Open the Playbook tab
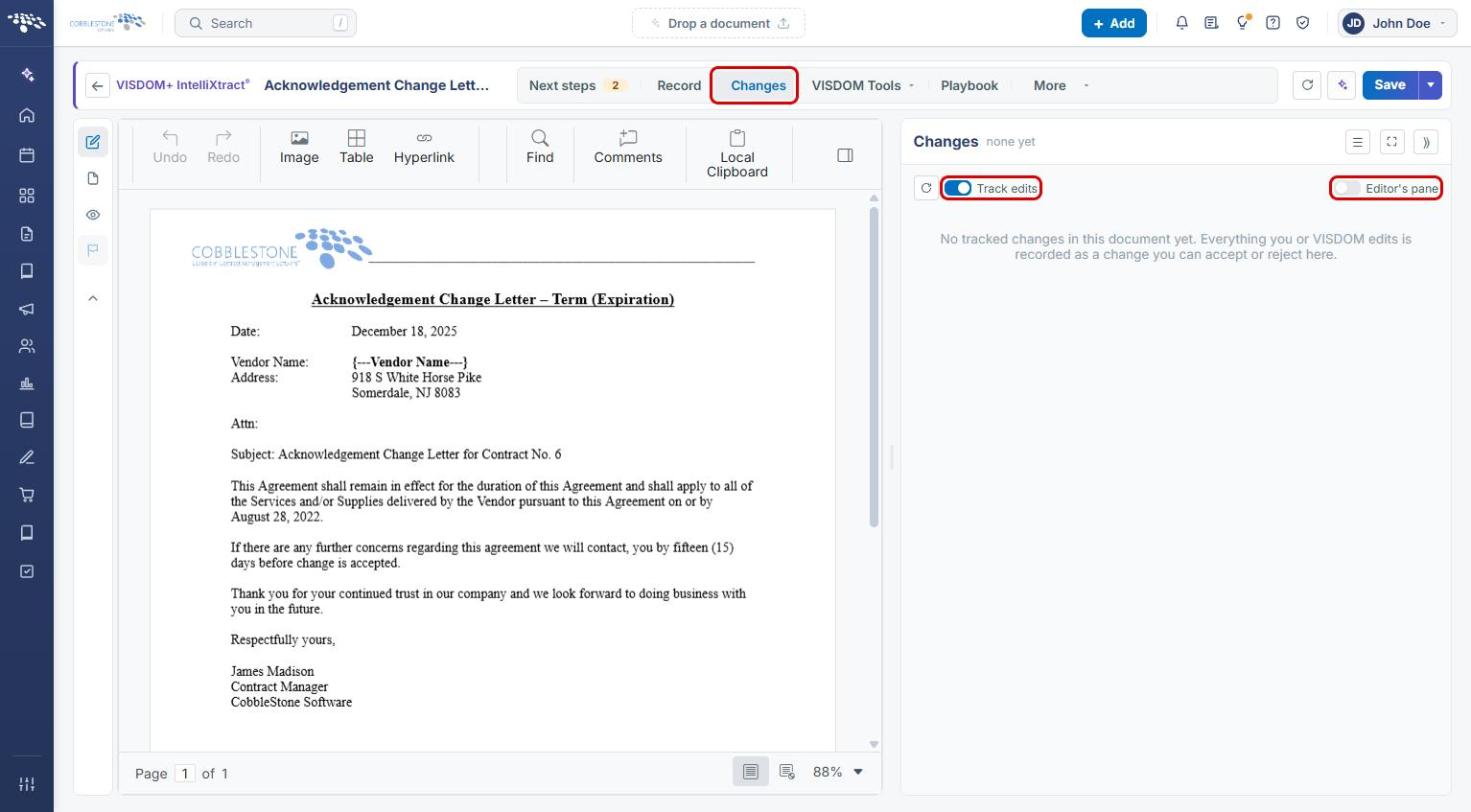 969,86
